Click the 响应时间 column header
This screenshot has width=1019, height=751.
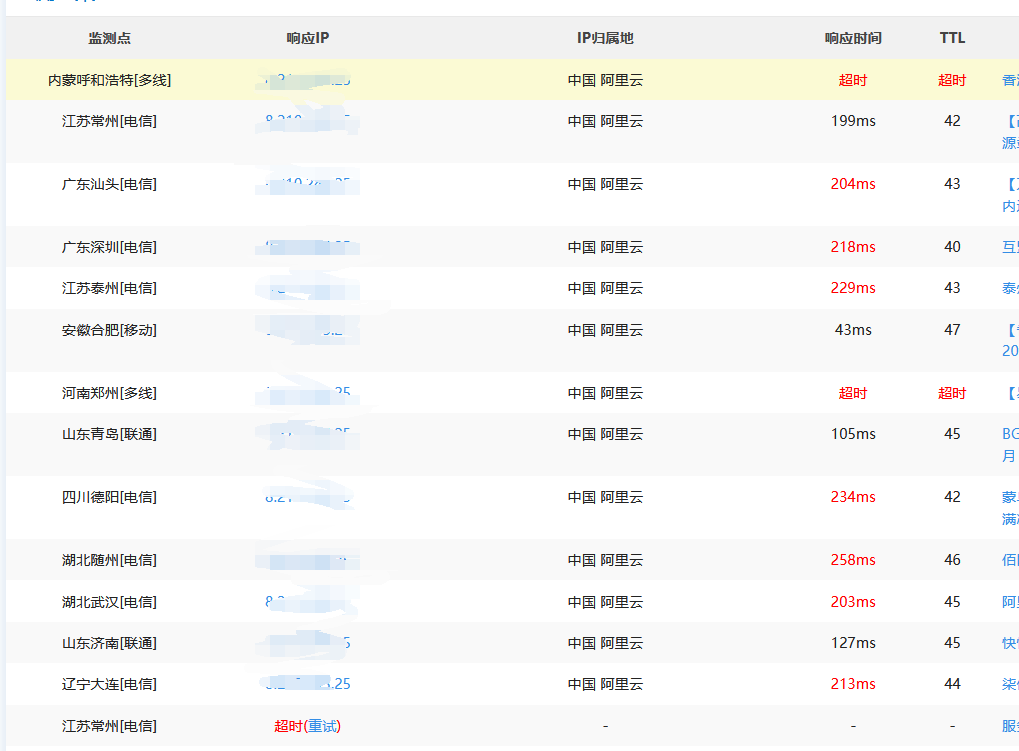click(853, 38)
